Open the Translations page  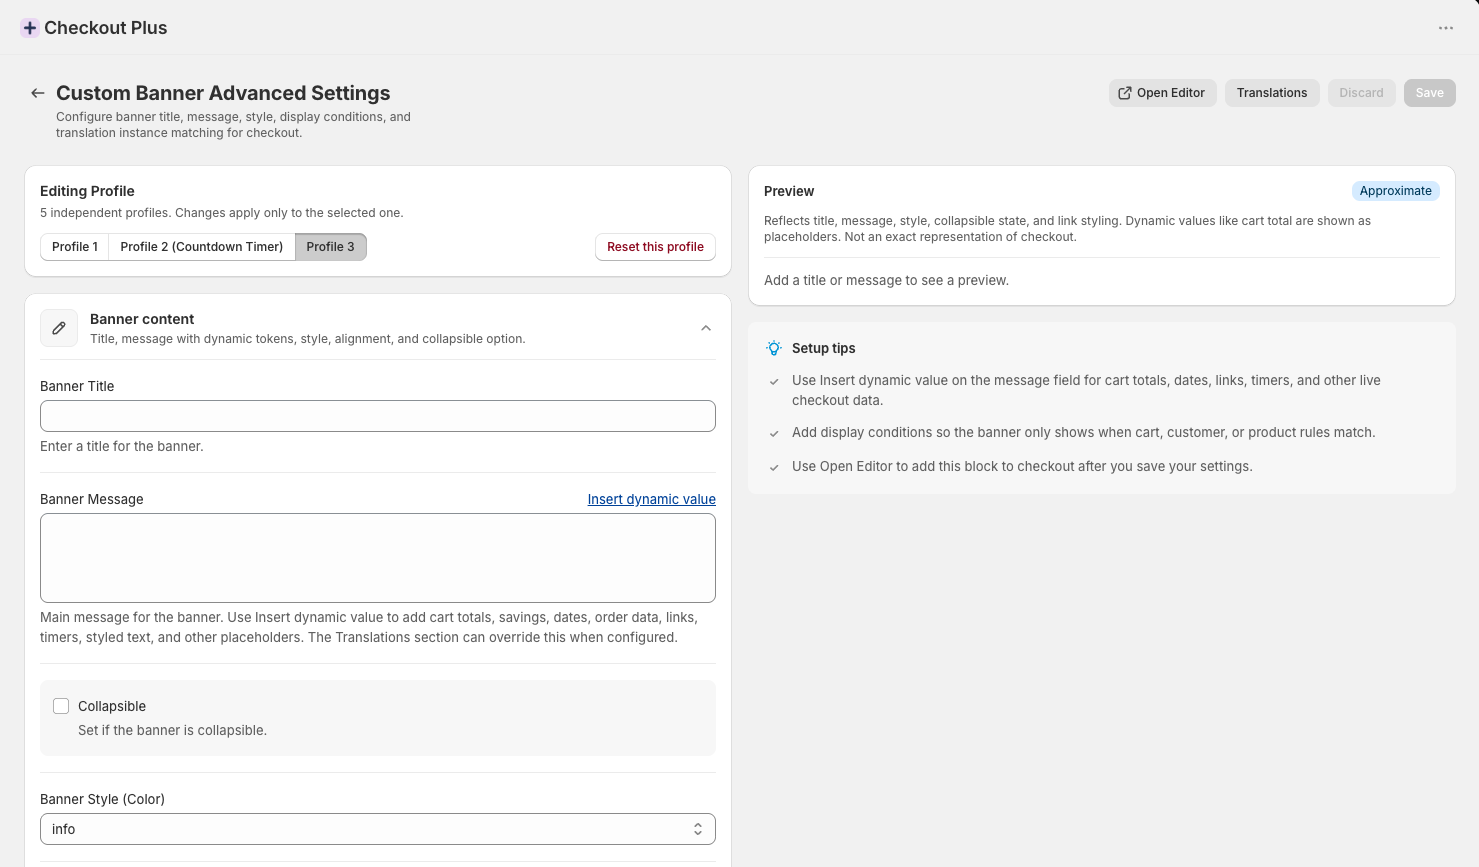point(1272,93)
